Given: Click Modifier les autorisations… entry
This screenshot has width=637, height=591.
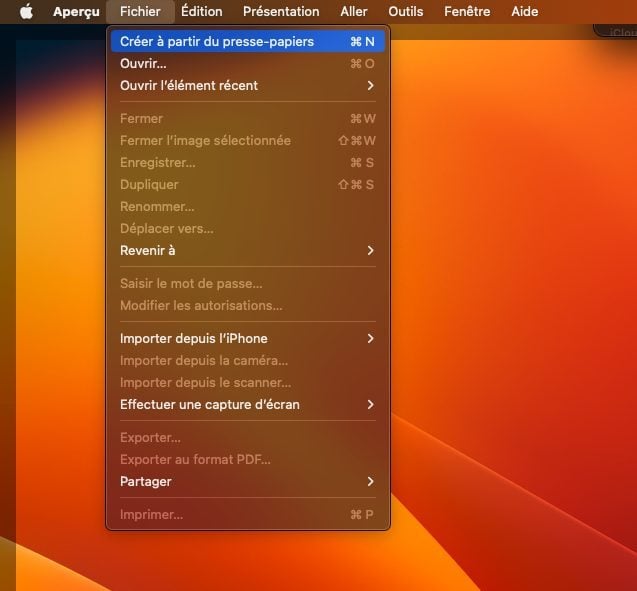Looking at the screenshot, I should click(248, 305).
